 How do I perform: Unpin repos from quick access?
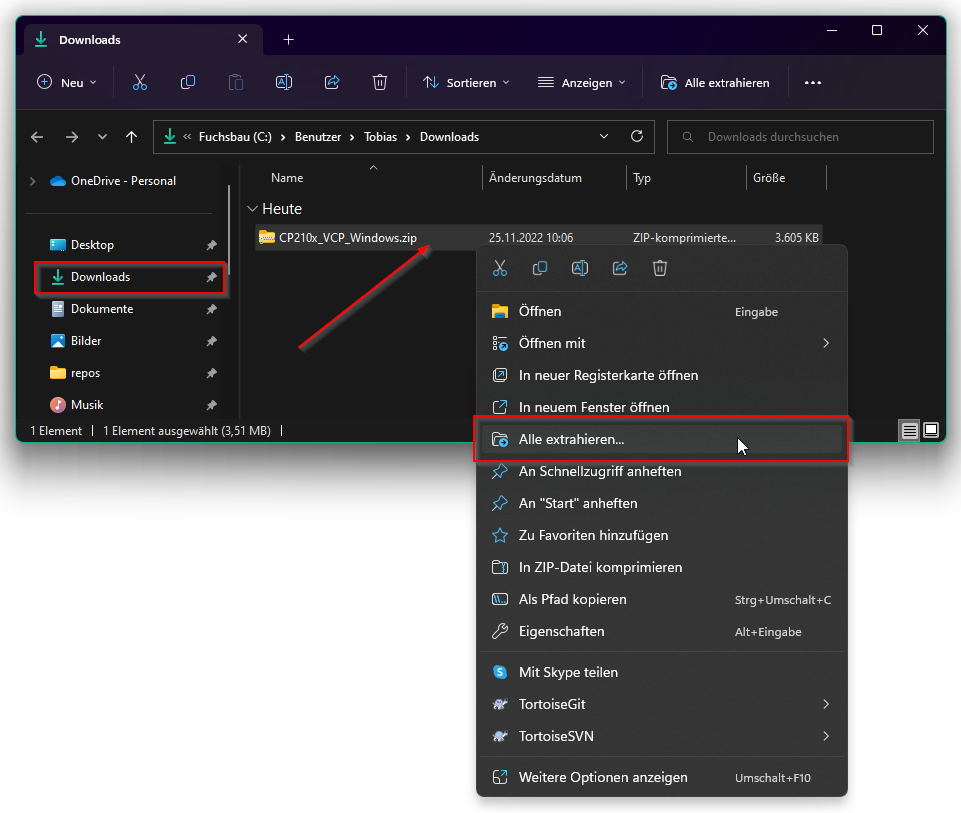(x=211, y=373)
